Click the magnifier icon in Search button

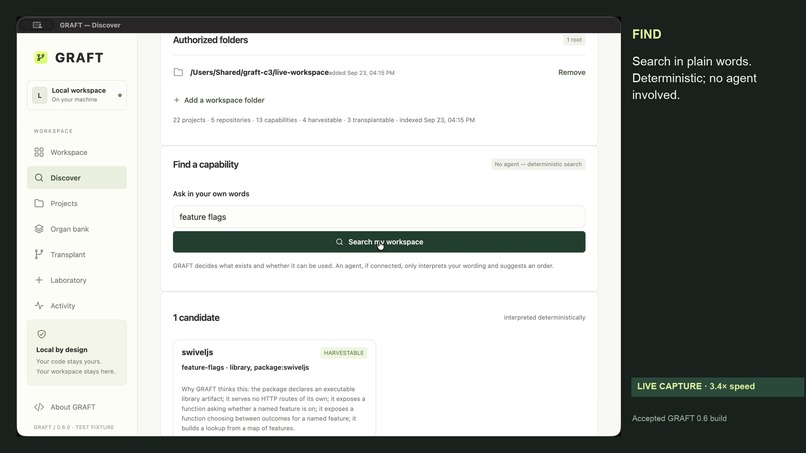coord(339,242)
